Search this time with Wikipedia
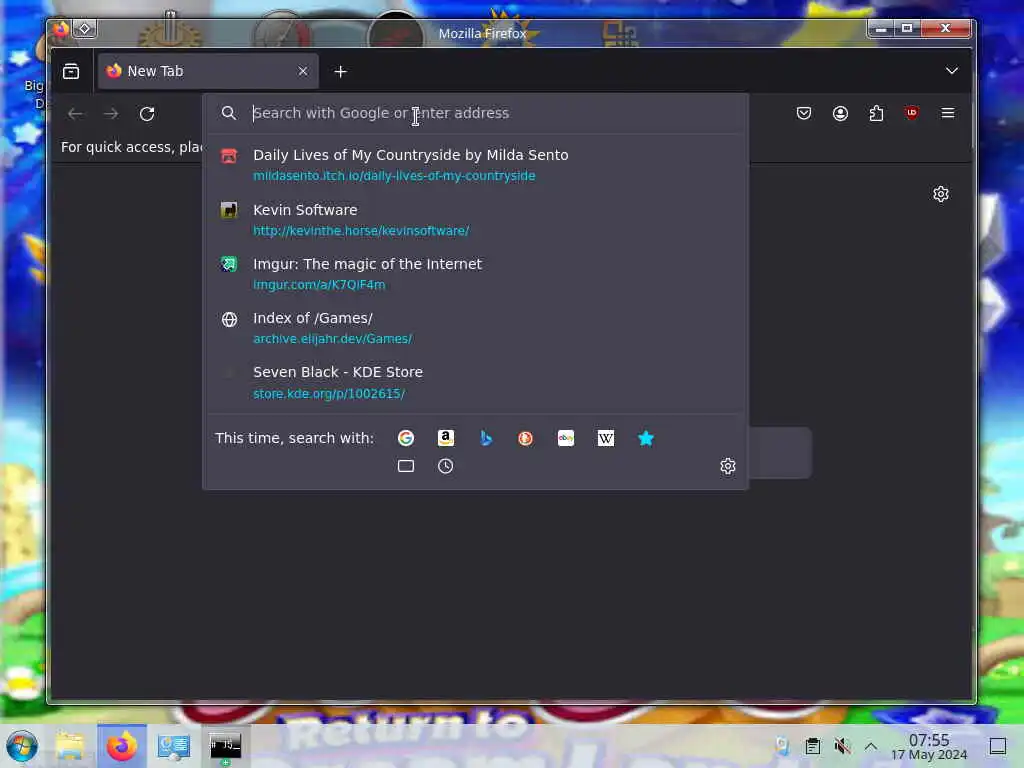Viewport: 1024px width, 768px height. pos(605,438)
